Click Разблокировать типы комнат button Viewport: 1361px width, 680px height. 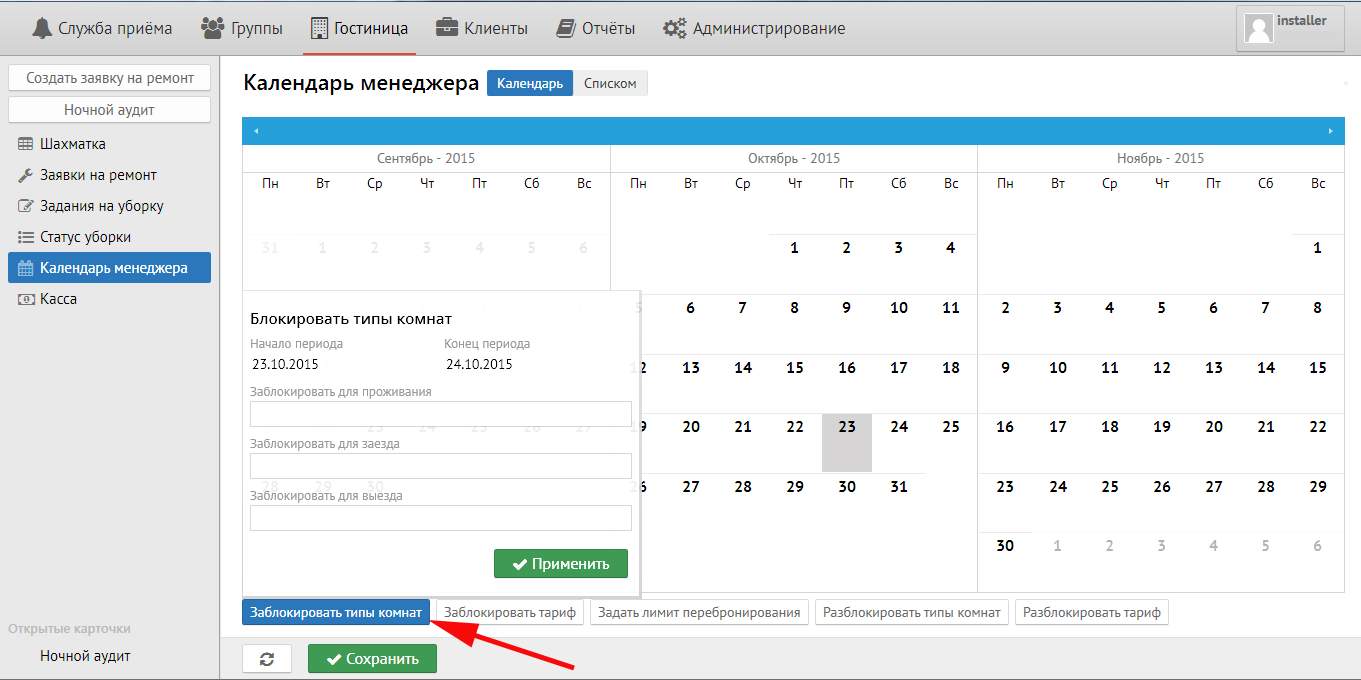pyautogui.click(x=912, y=612)
